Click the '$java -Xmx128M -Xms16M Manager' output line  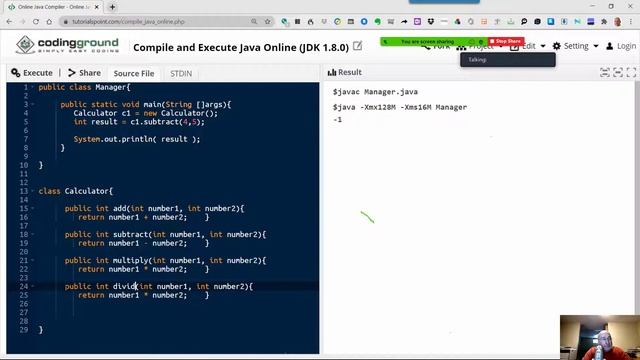point(400,107)
